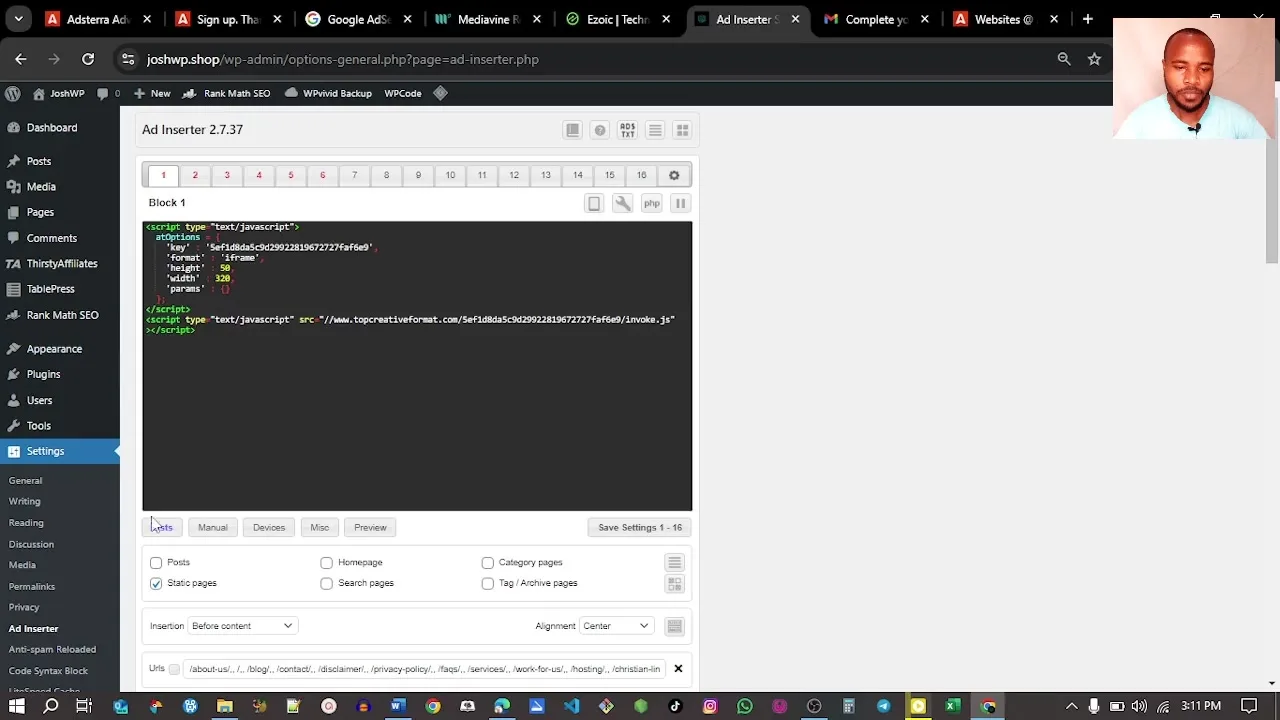This screenshot has height=720, width=1280.
Task: Click the lines icon beside Category pages
Action: click(x=675, y=563)
